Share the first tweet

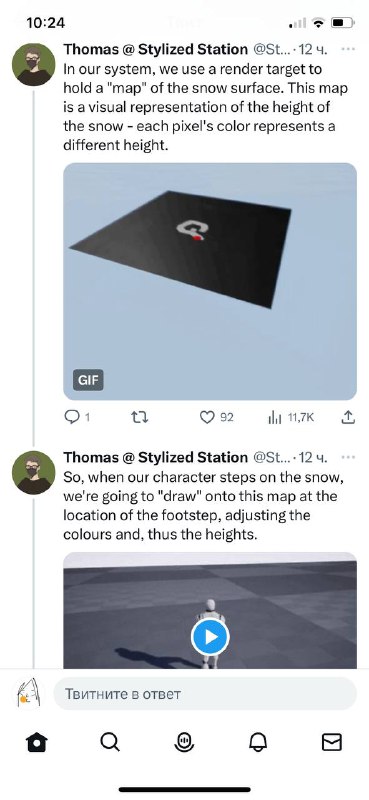point(347,417)
